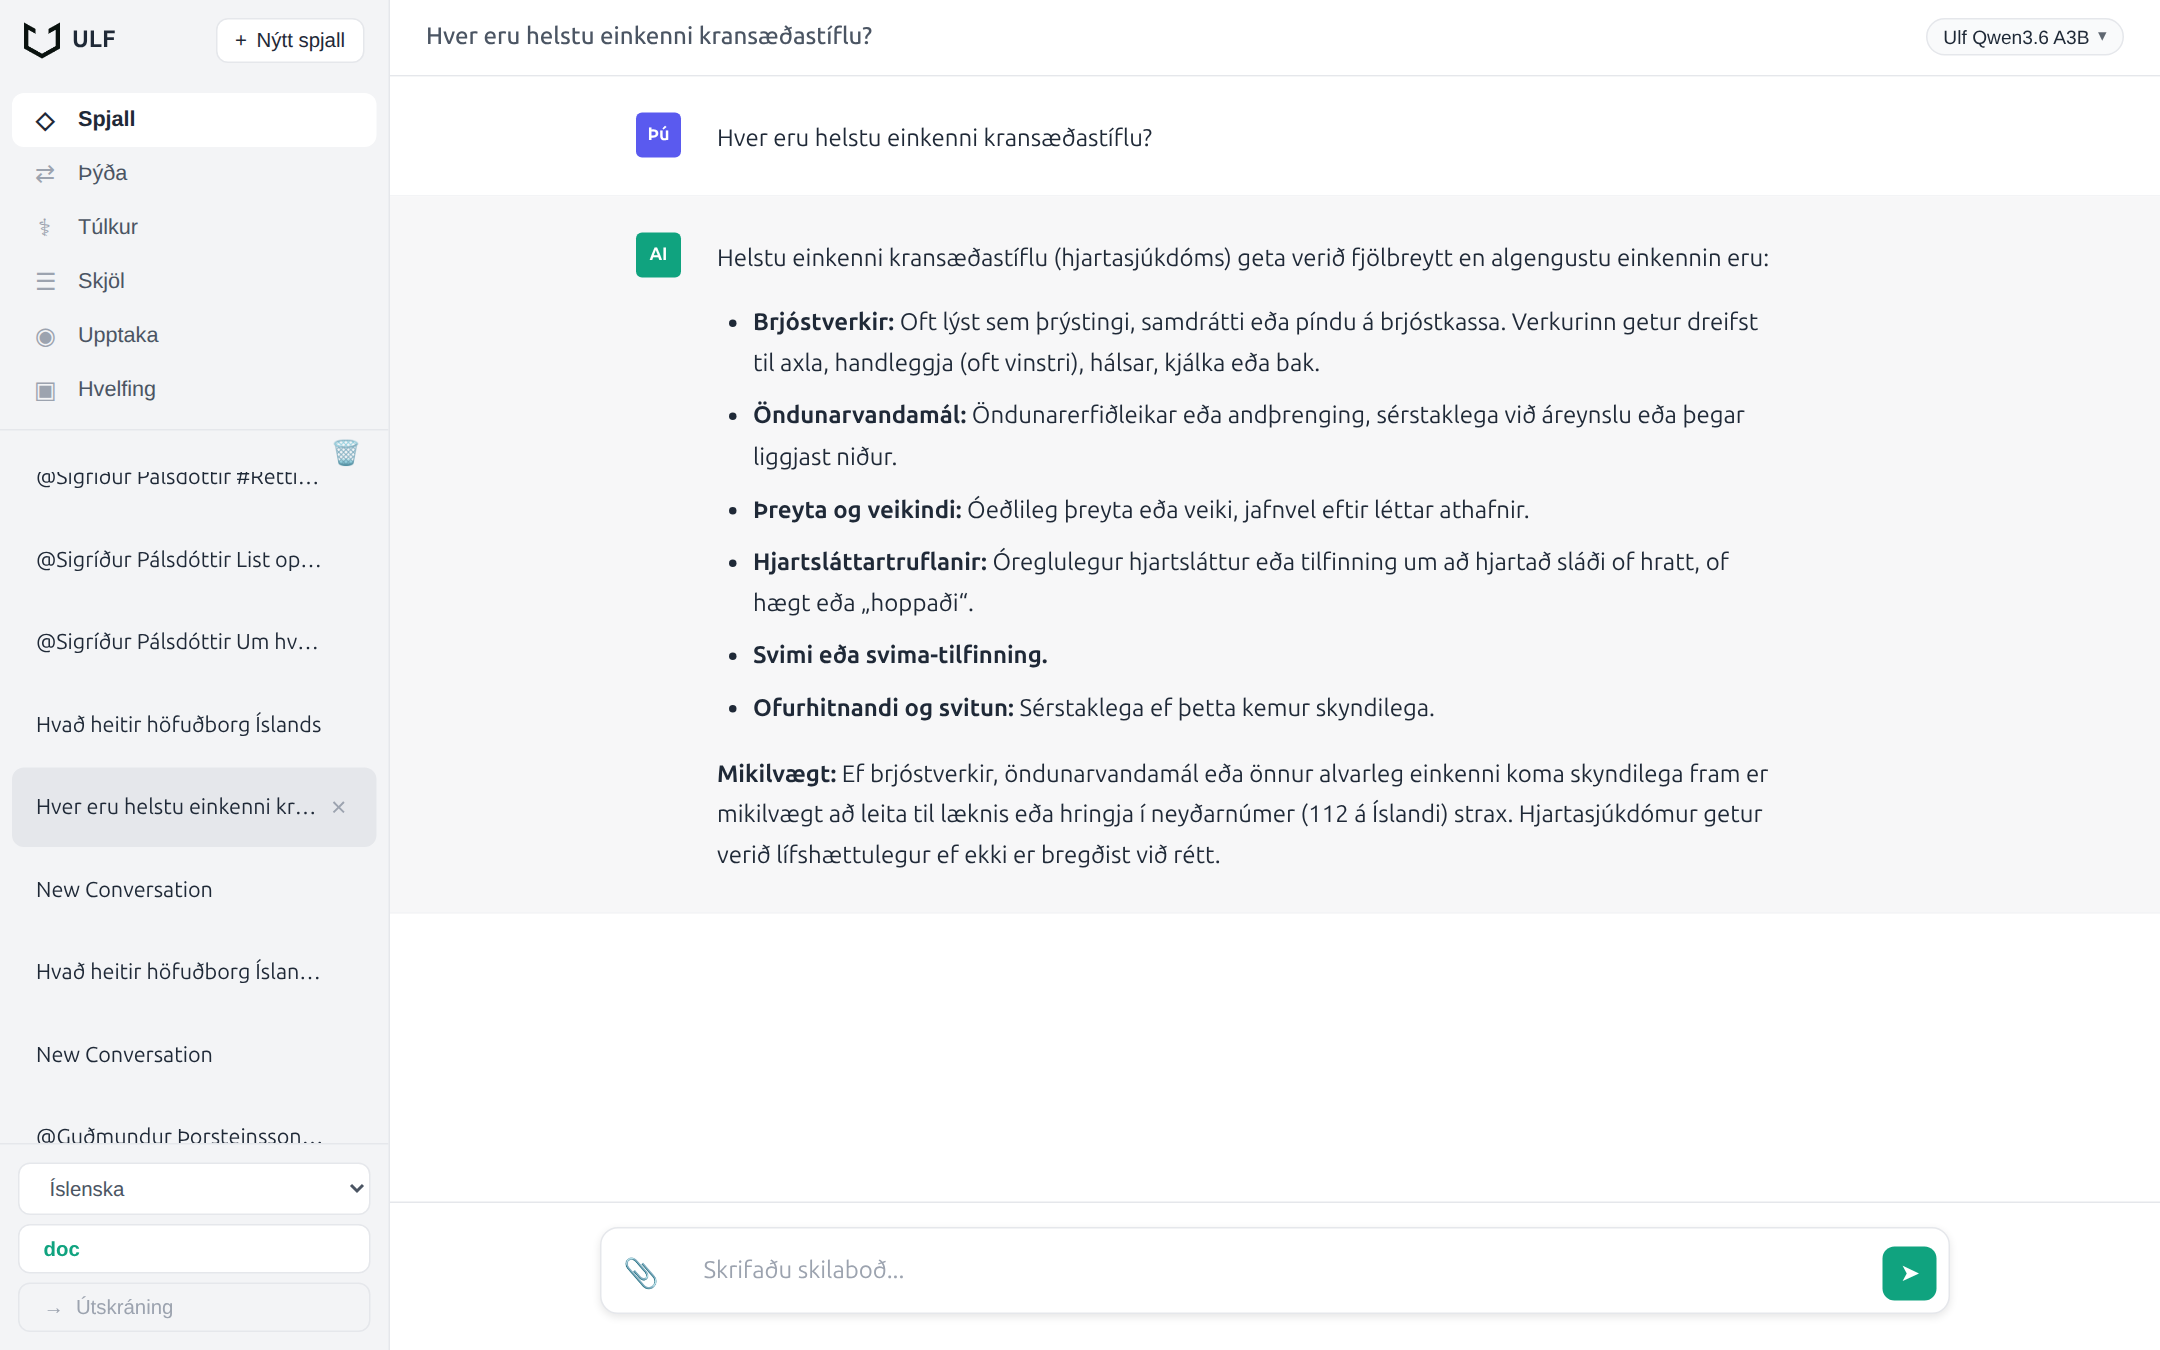The image size is (2160, 1350).
Task: Start a new chat with Nýtt spjall
Action: (x=290, y=40)
